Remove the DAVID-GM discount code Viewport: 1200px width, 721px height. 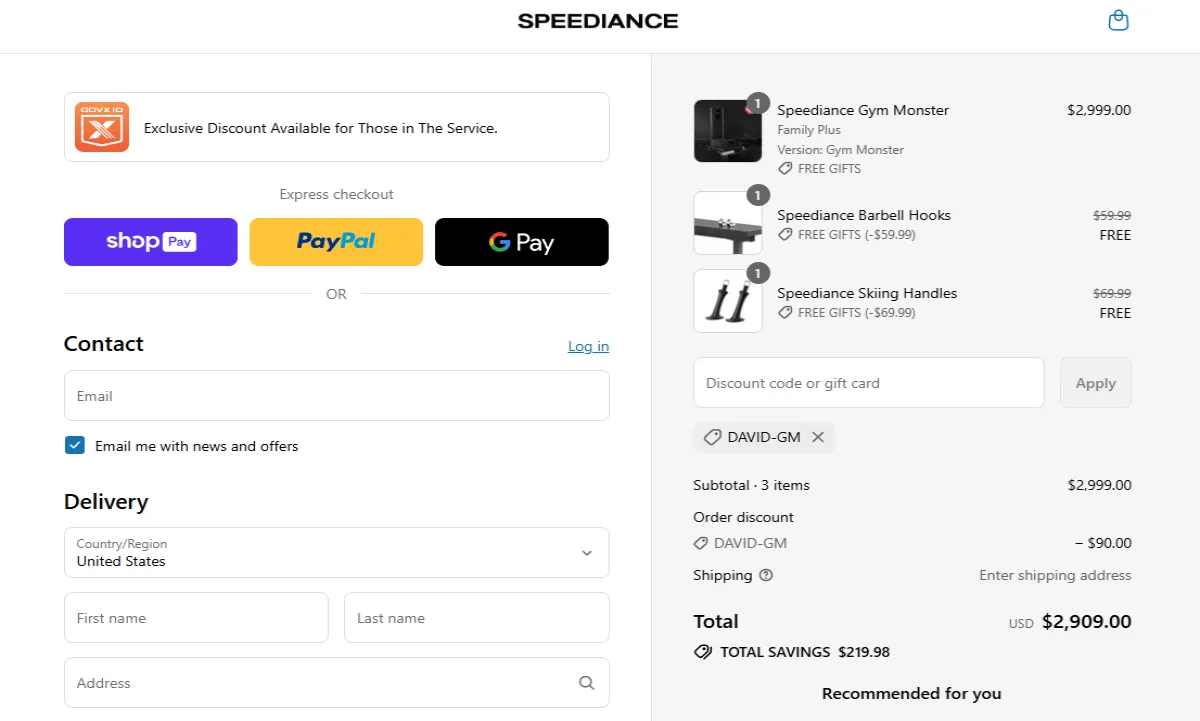click(x=818, y=437)
